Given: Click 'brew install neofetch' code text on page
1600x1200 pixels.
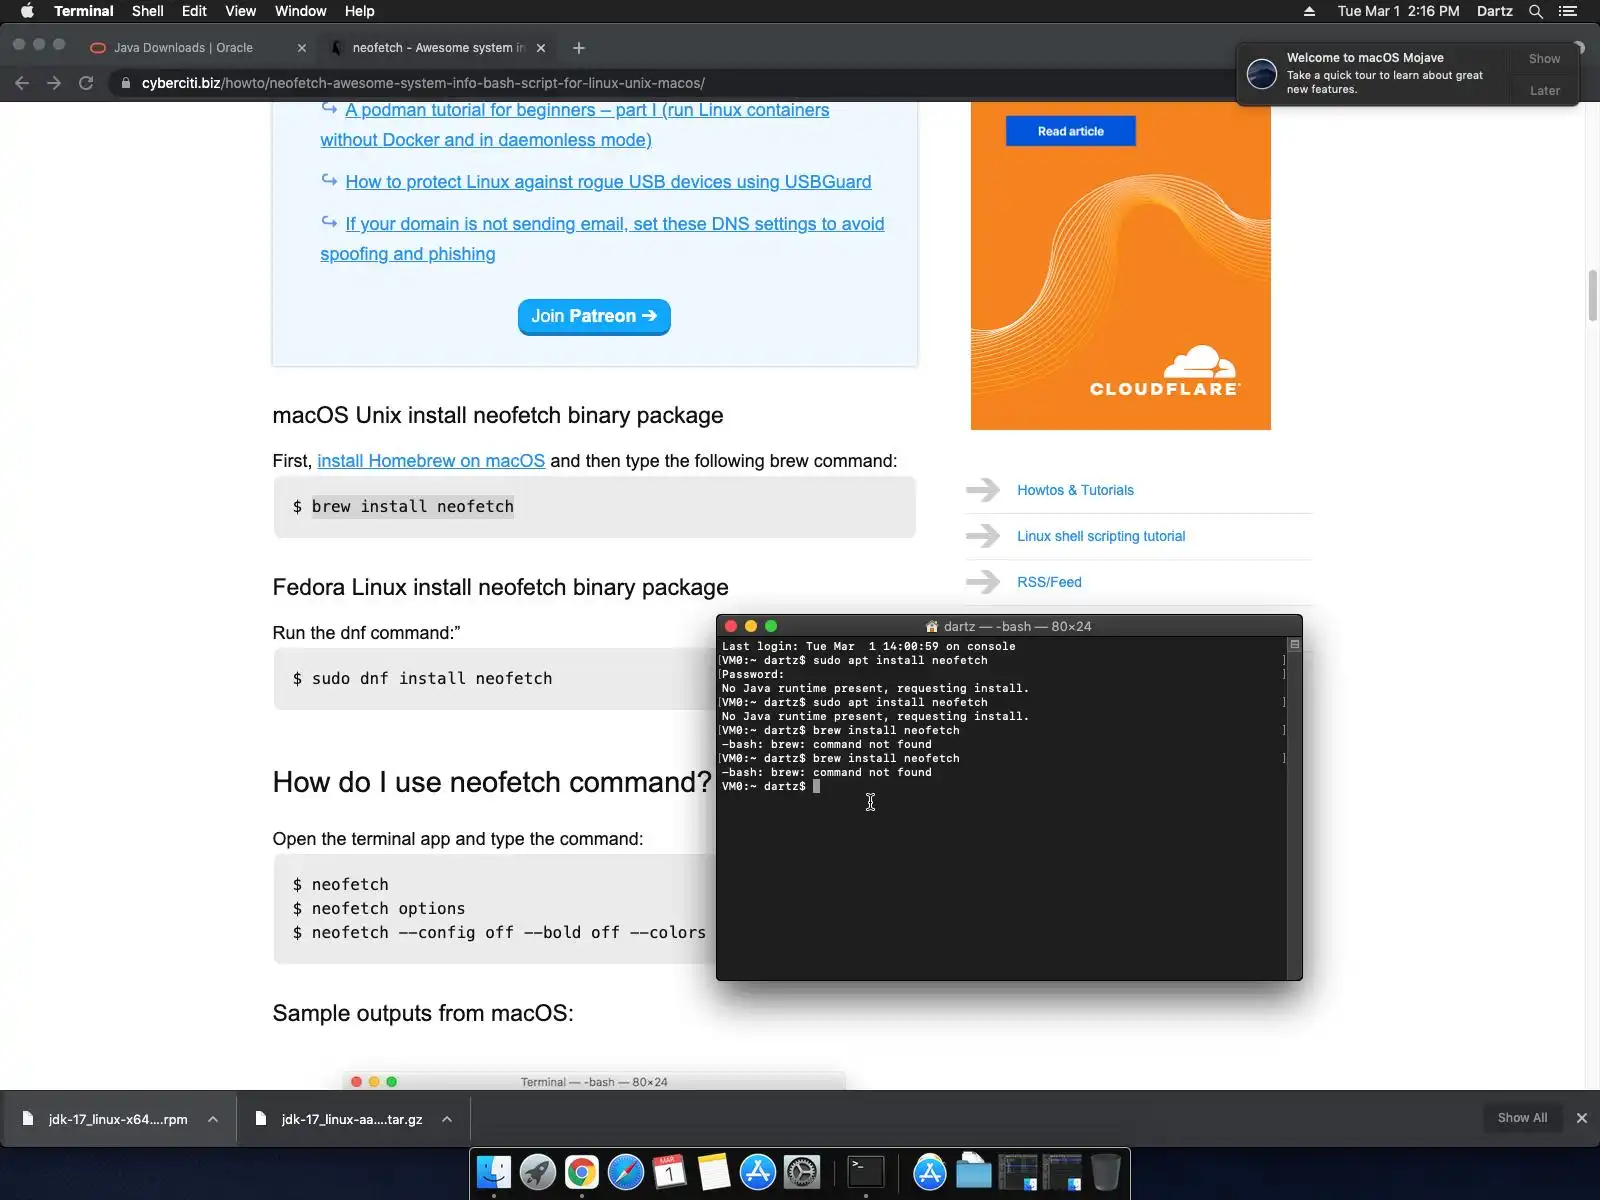Looking at the screenshot, I should [412, 507].
